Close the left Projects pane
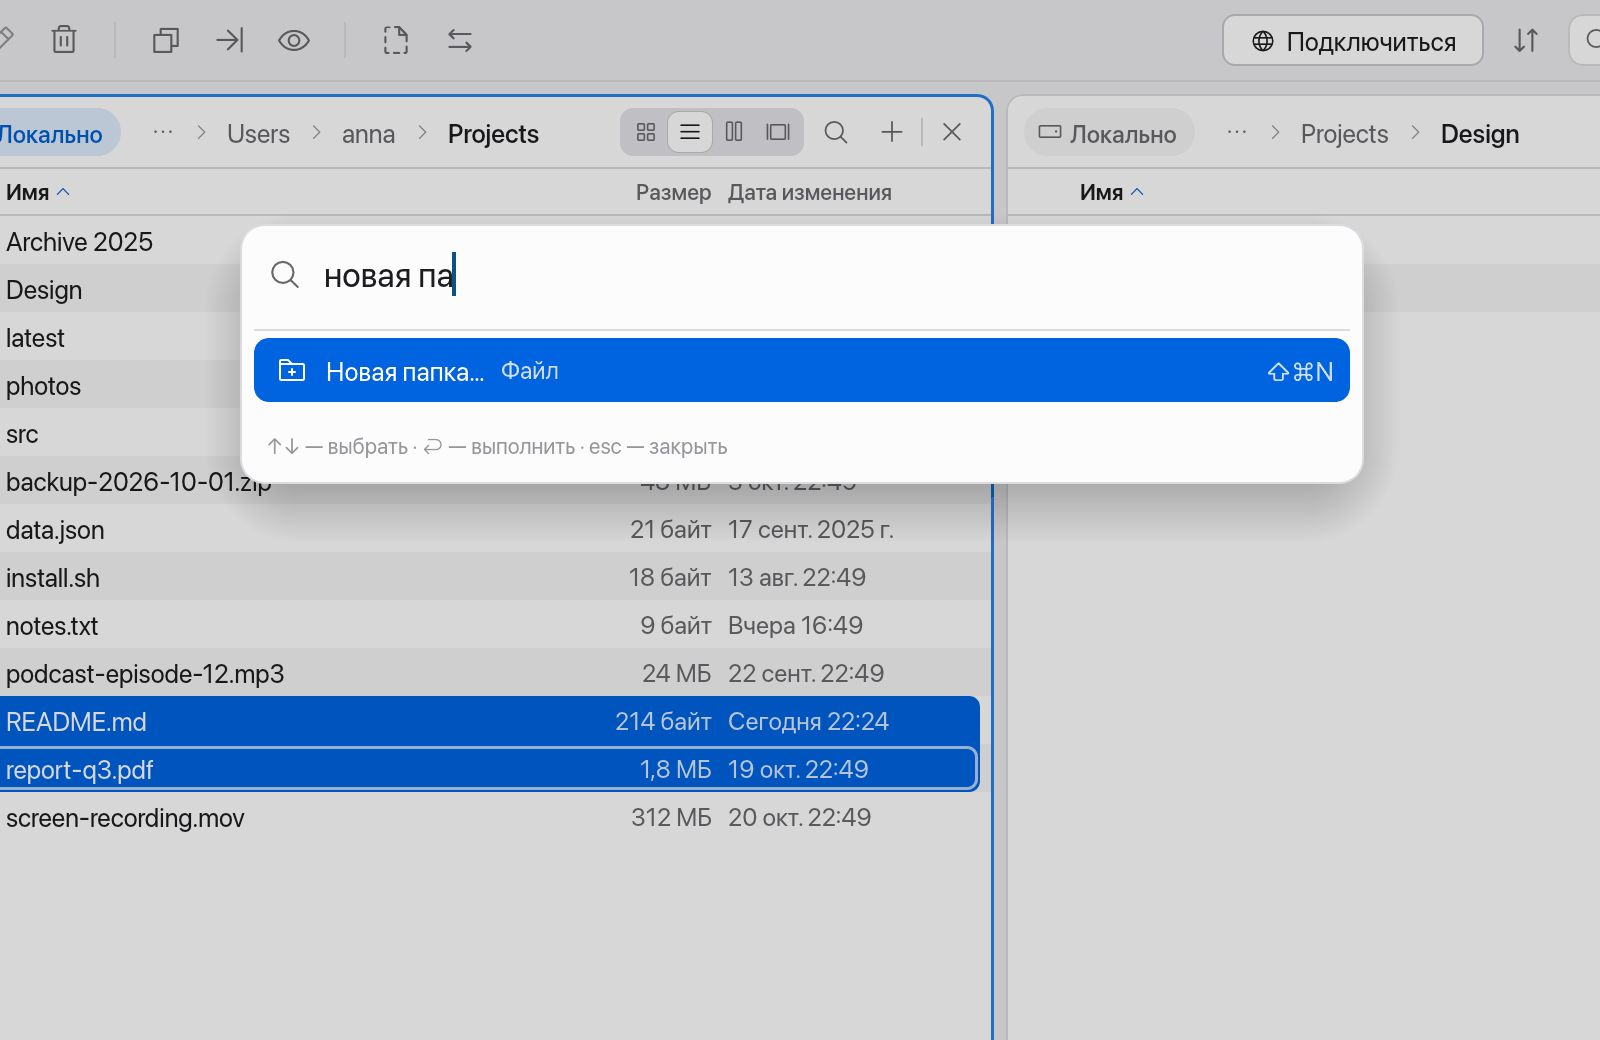The width and height of the screenshot is (1600, 1040). (952, 132)
